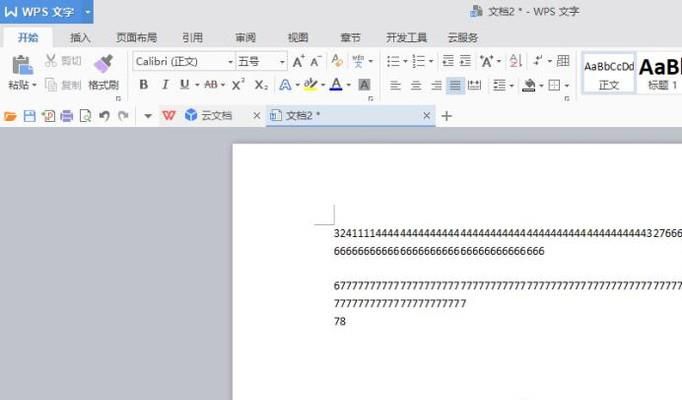
Task: Click the Paste clipboard icon
Action: pyautogui.click(x=22, y=65)
